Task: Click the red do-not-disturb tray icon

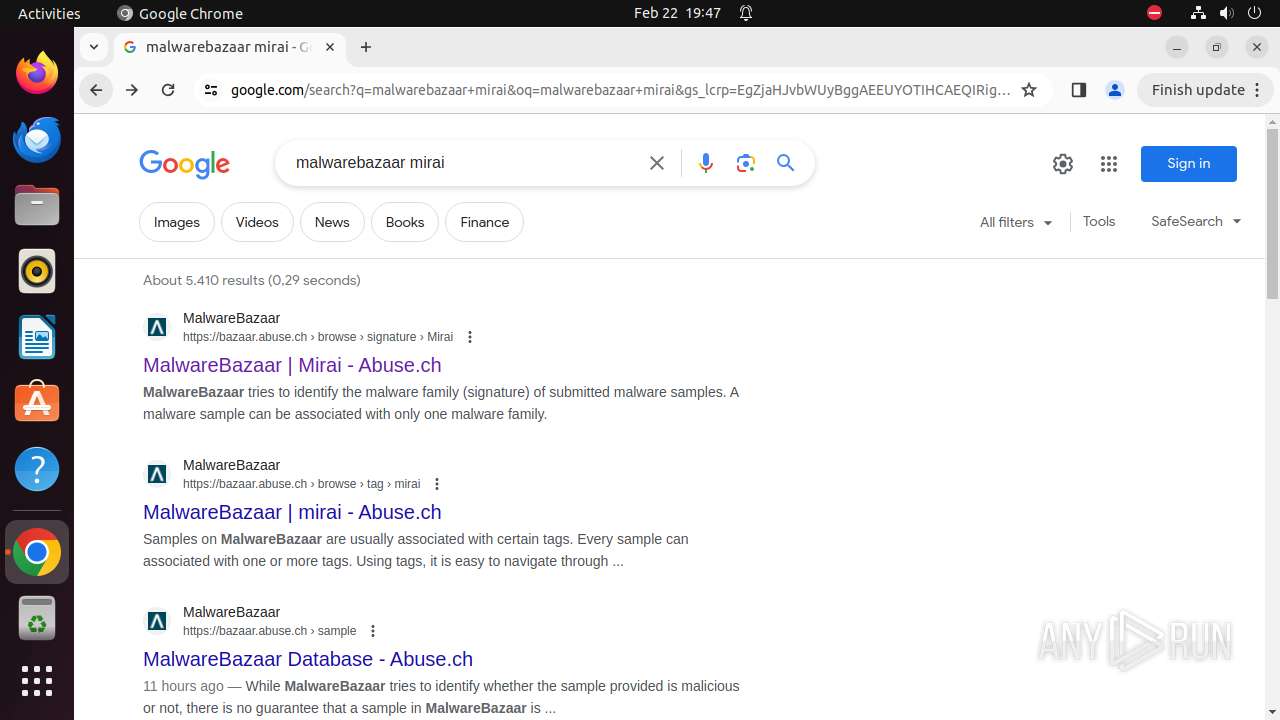Action: [x=1154, y=13]
